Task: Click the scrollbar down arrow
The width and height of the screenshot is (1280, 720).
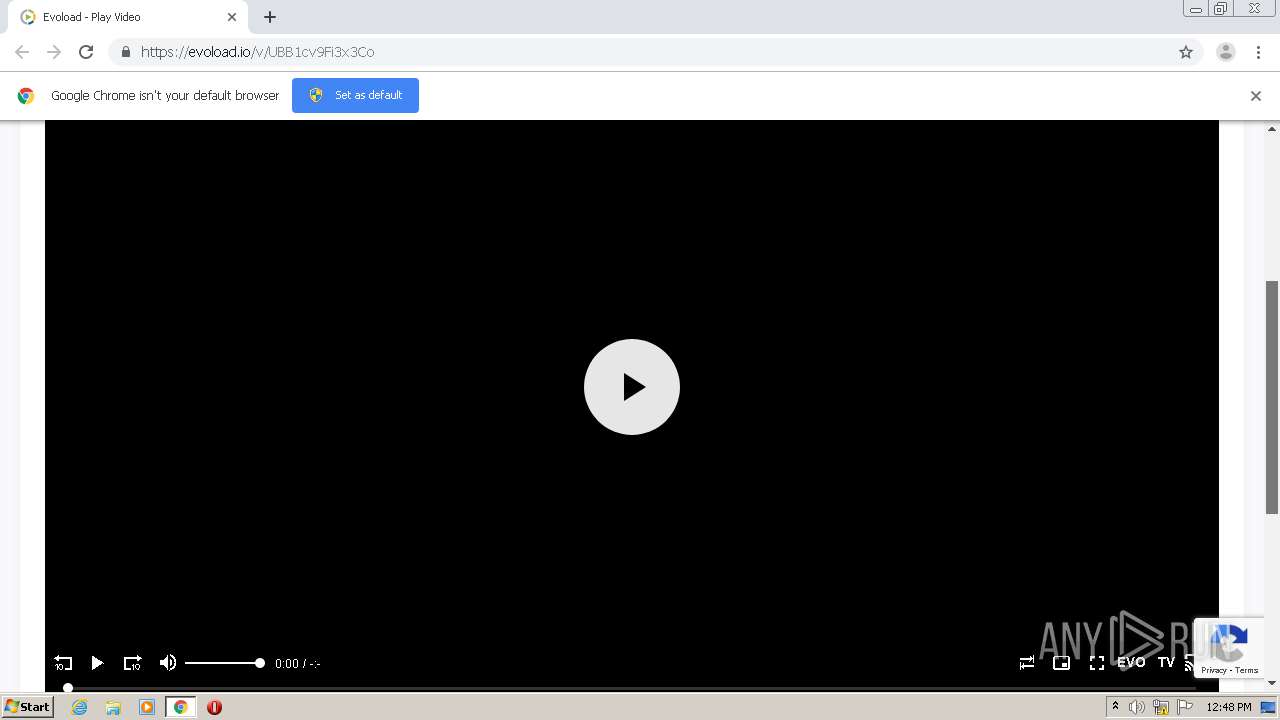Action: (x=1272, y=682)
